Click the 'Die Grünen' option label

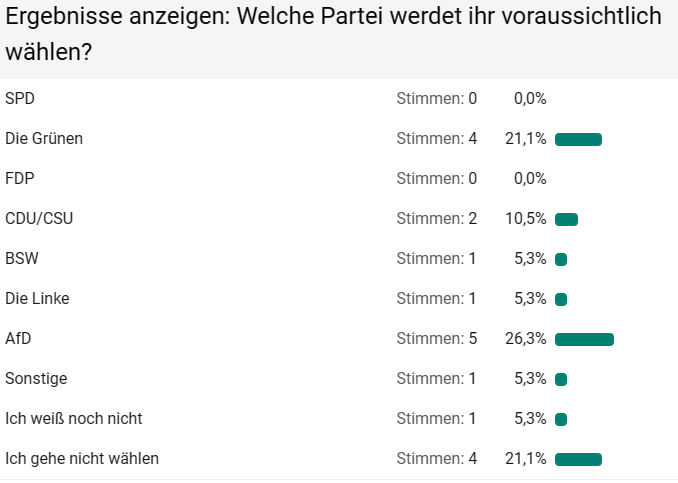44,138
